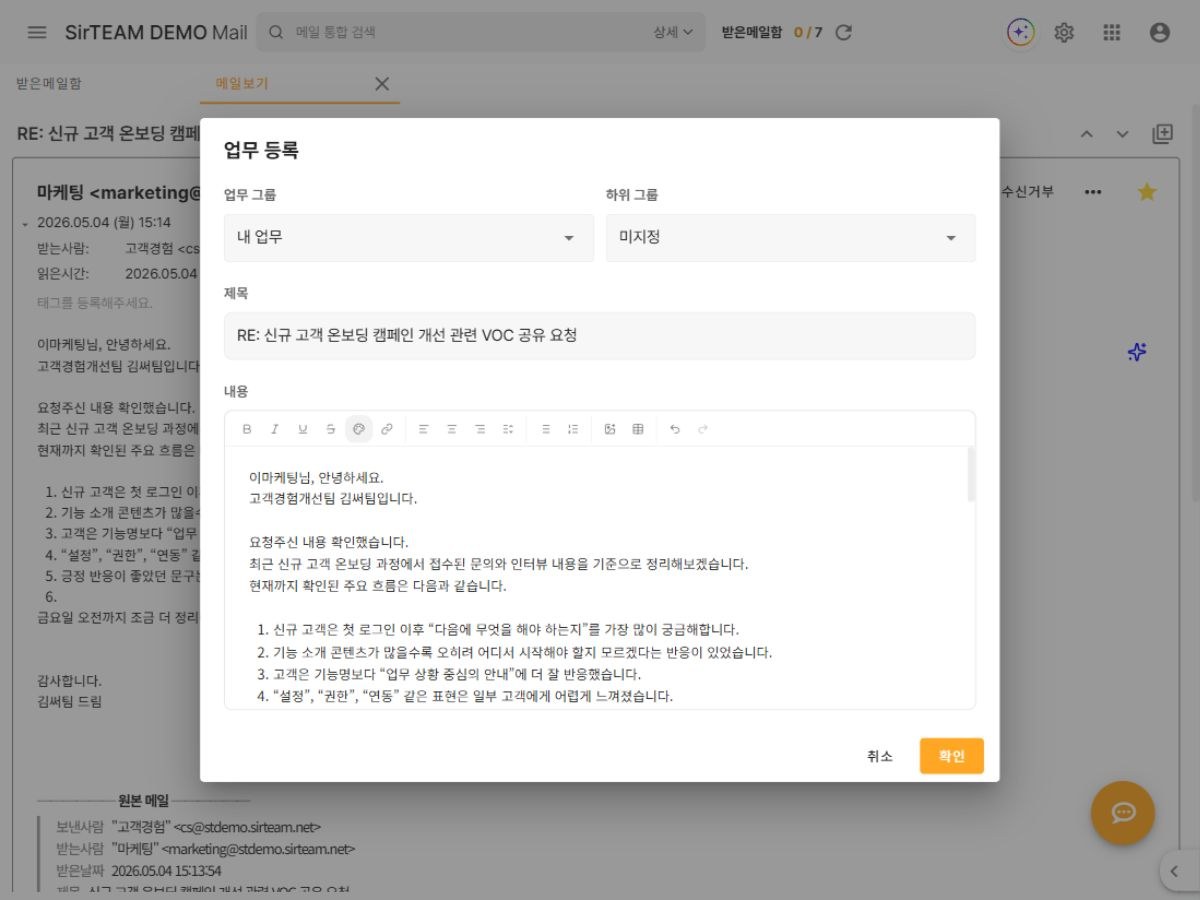The height and width of the screenshot is (900, 1200).
Task: Click the 확인 confirm button
Action: [x=952, y=756]
